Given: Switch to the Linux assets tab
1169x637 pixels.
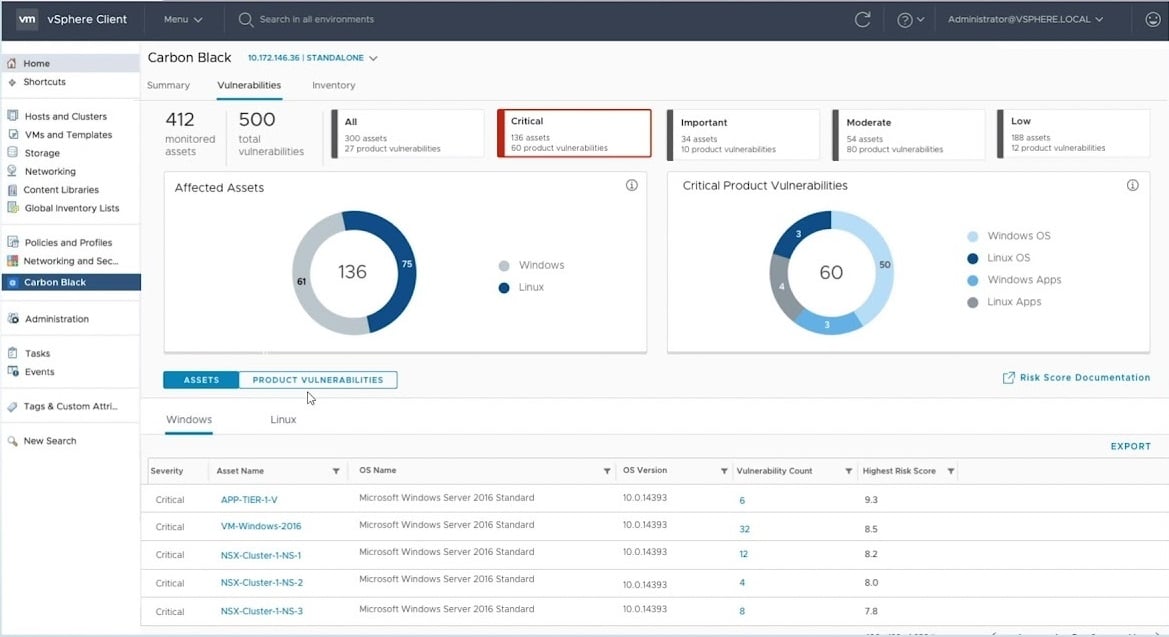Looking at the screenshot, I should [283, 419].
